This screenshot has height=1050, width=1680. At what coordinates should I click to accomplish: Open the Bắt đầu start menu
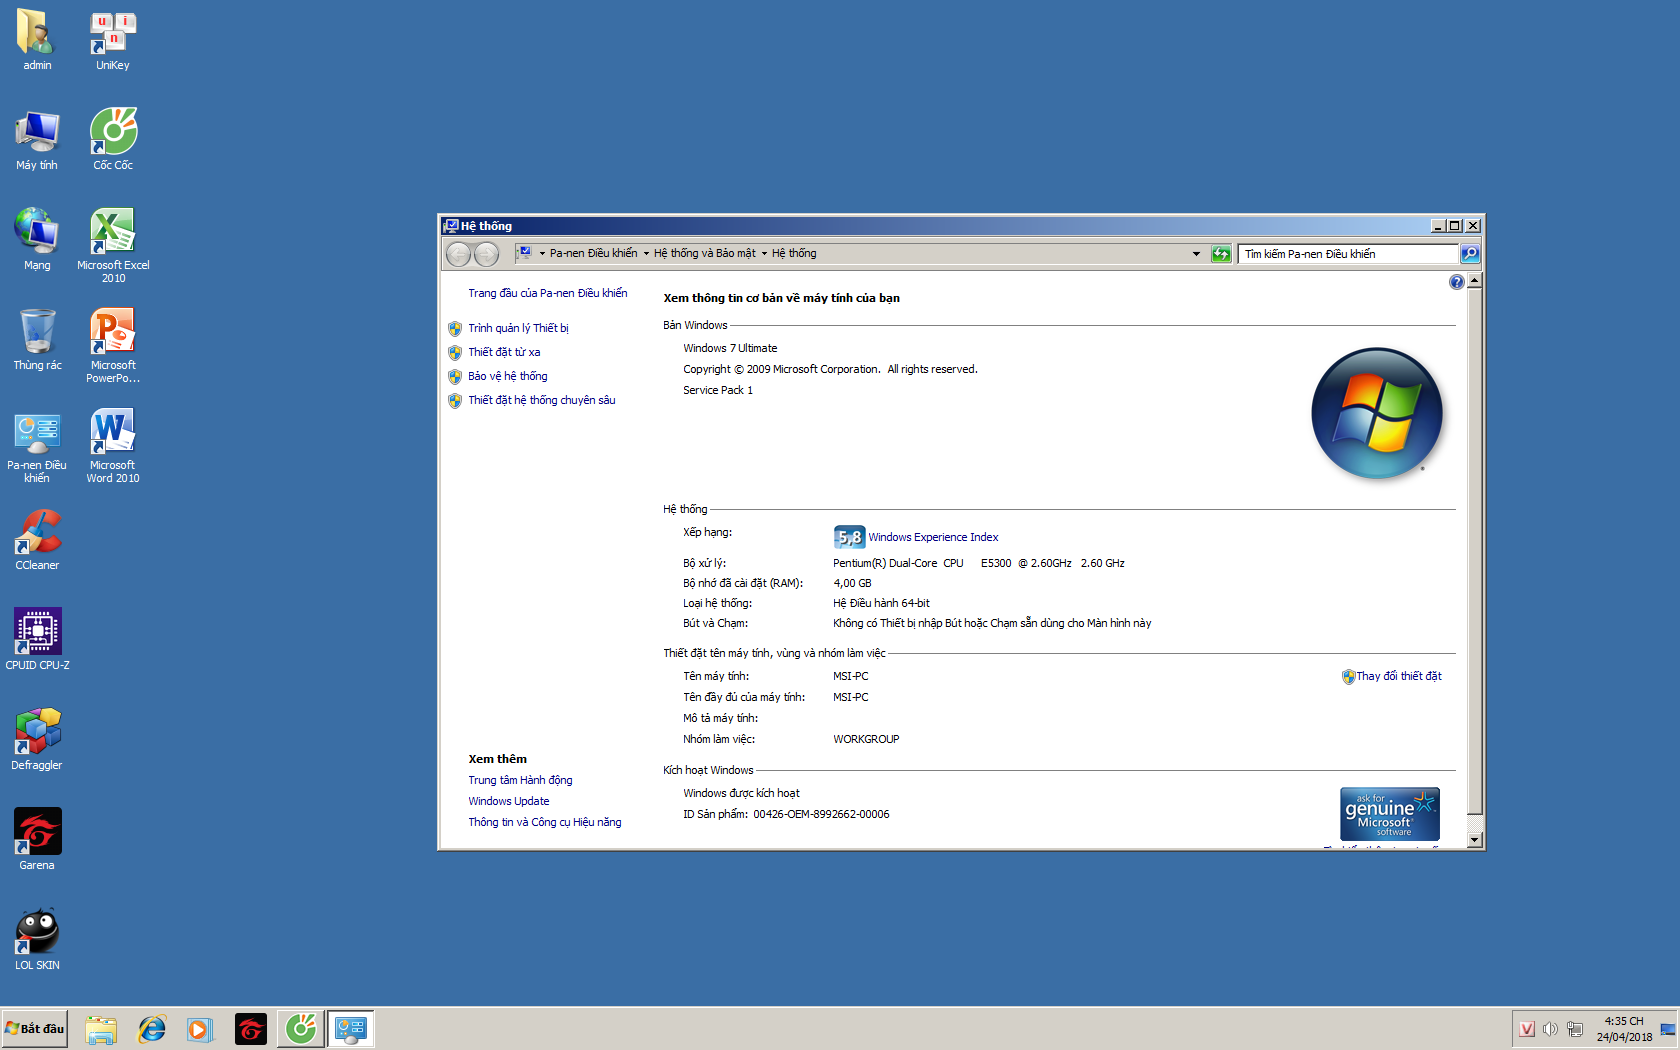pos(35,1029)
